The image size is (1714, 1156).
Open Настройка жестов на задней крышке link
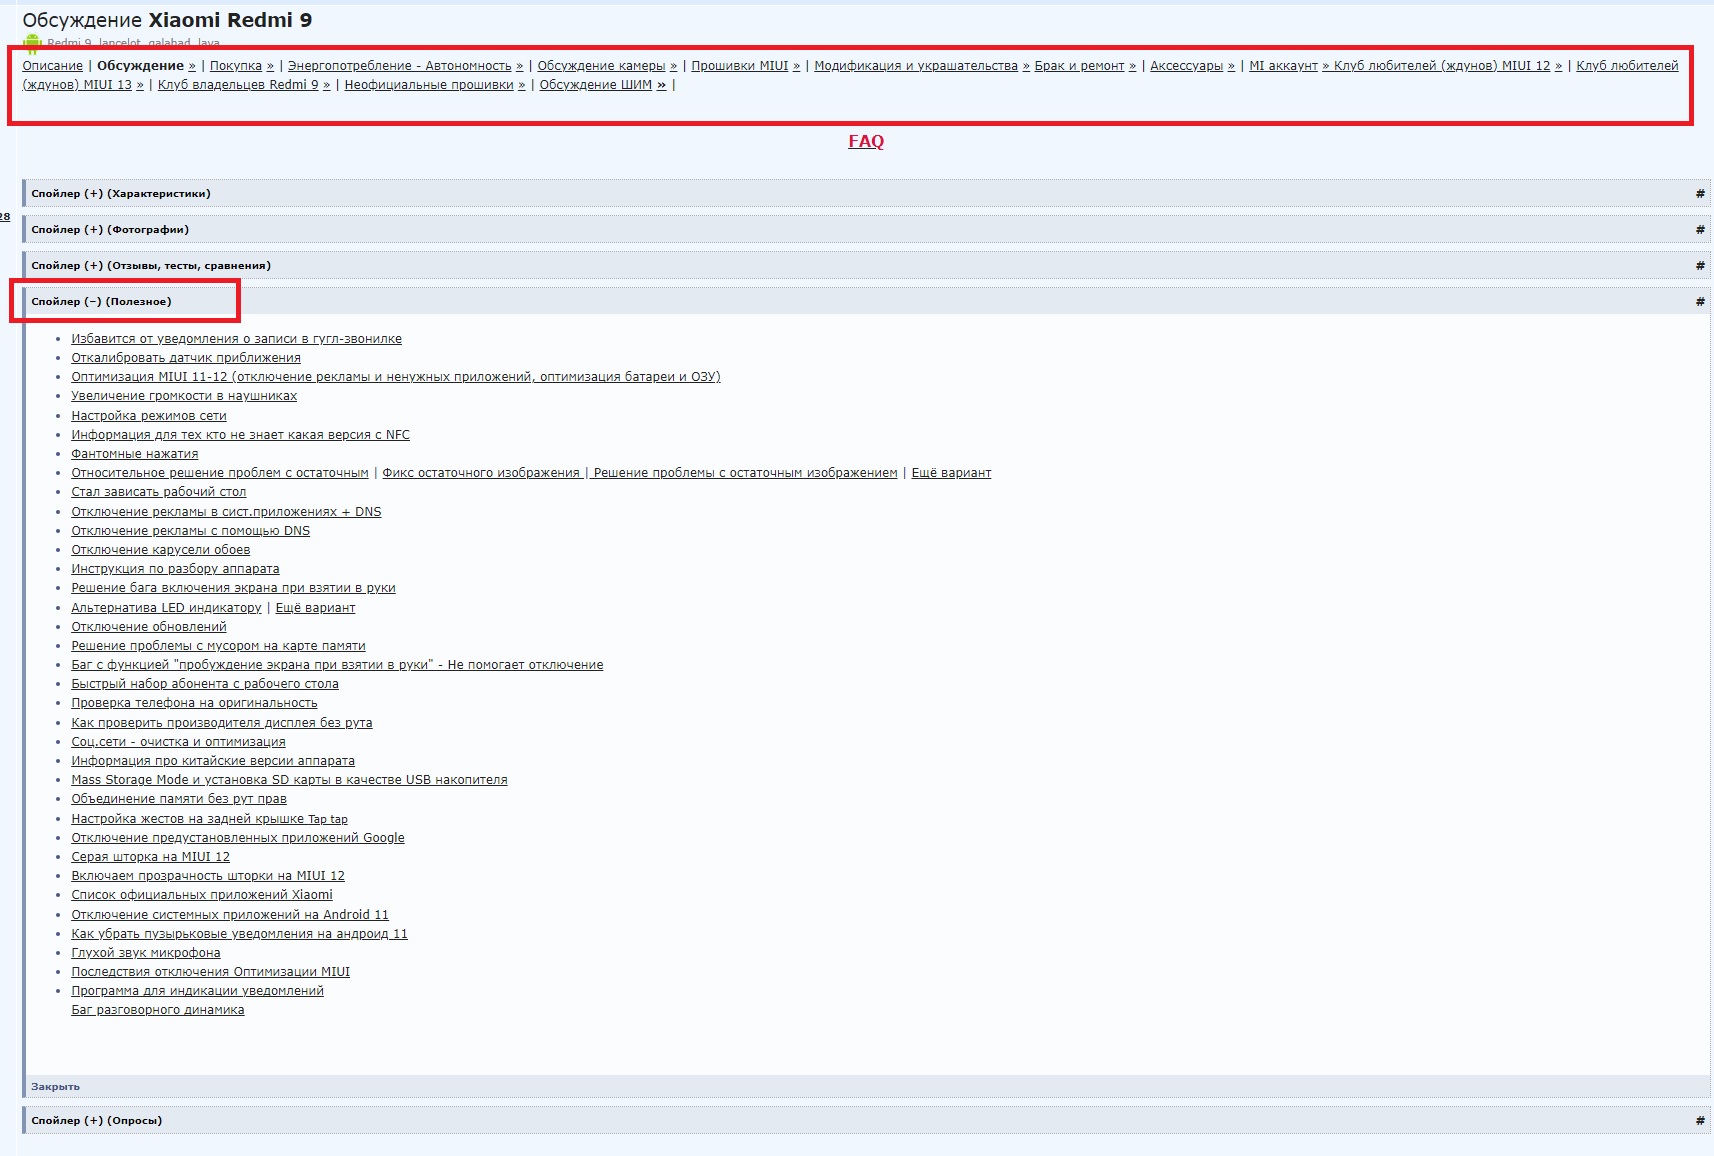209,819
